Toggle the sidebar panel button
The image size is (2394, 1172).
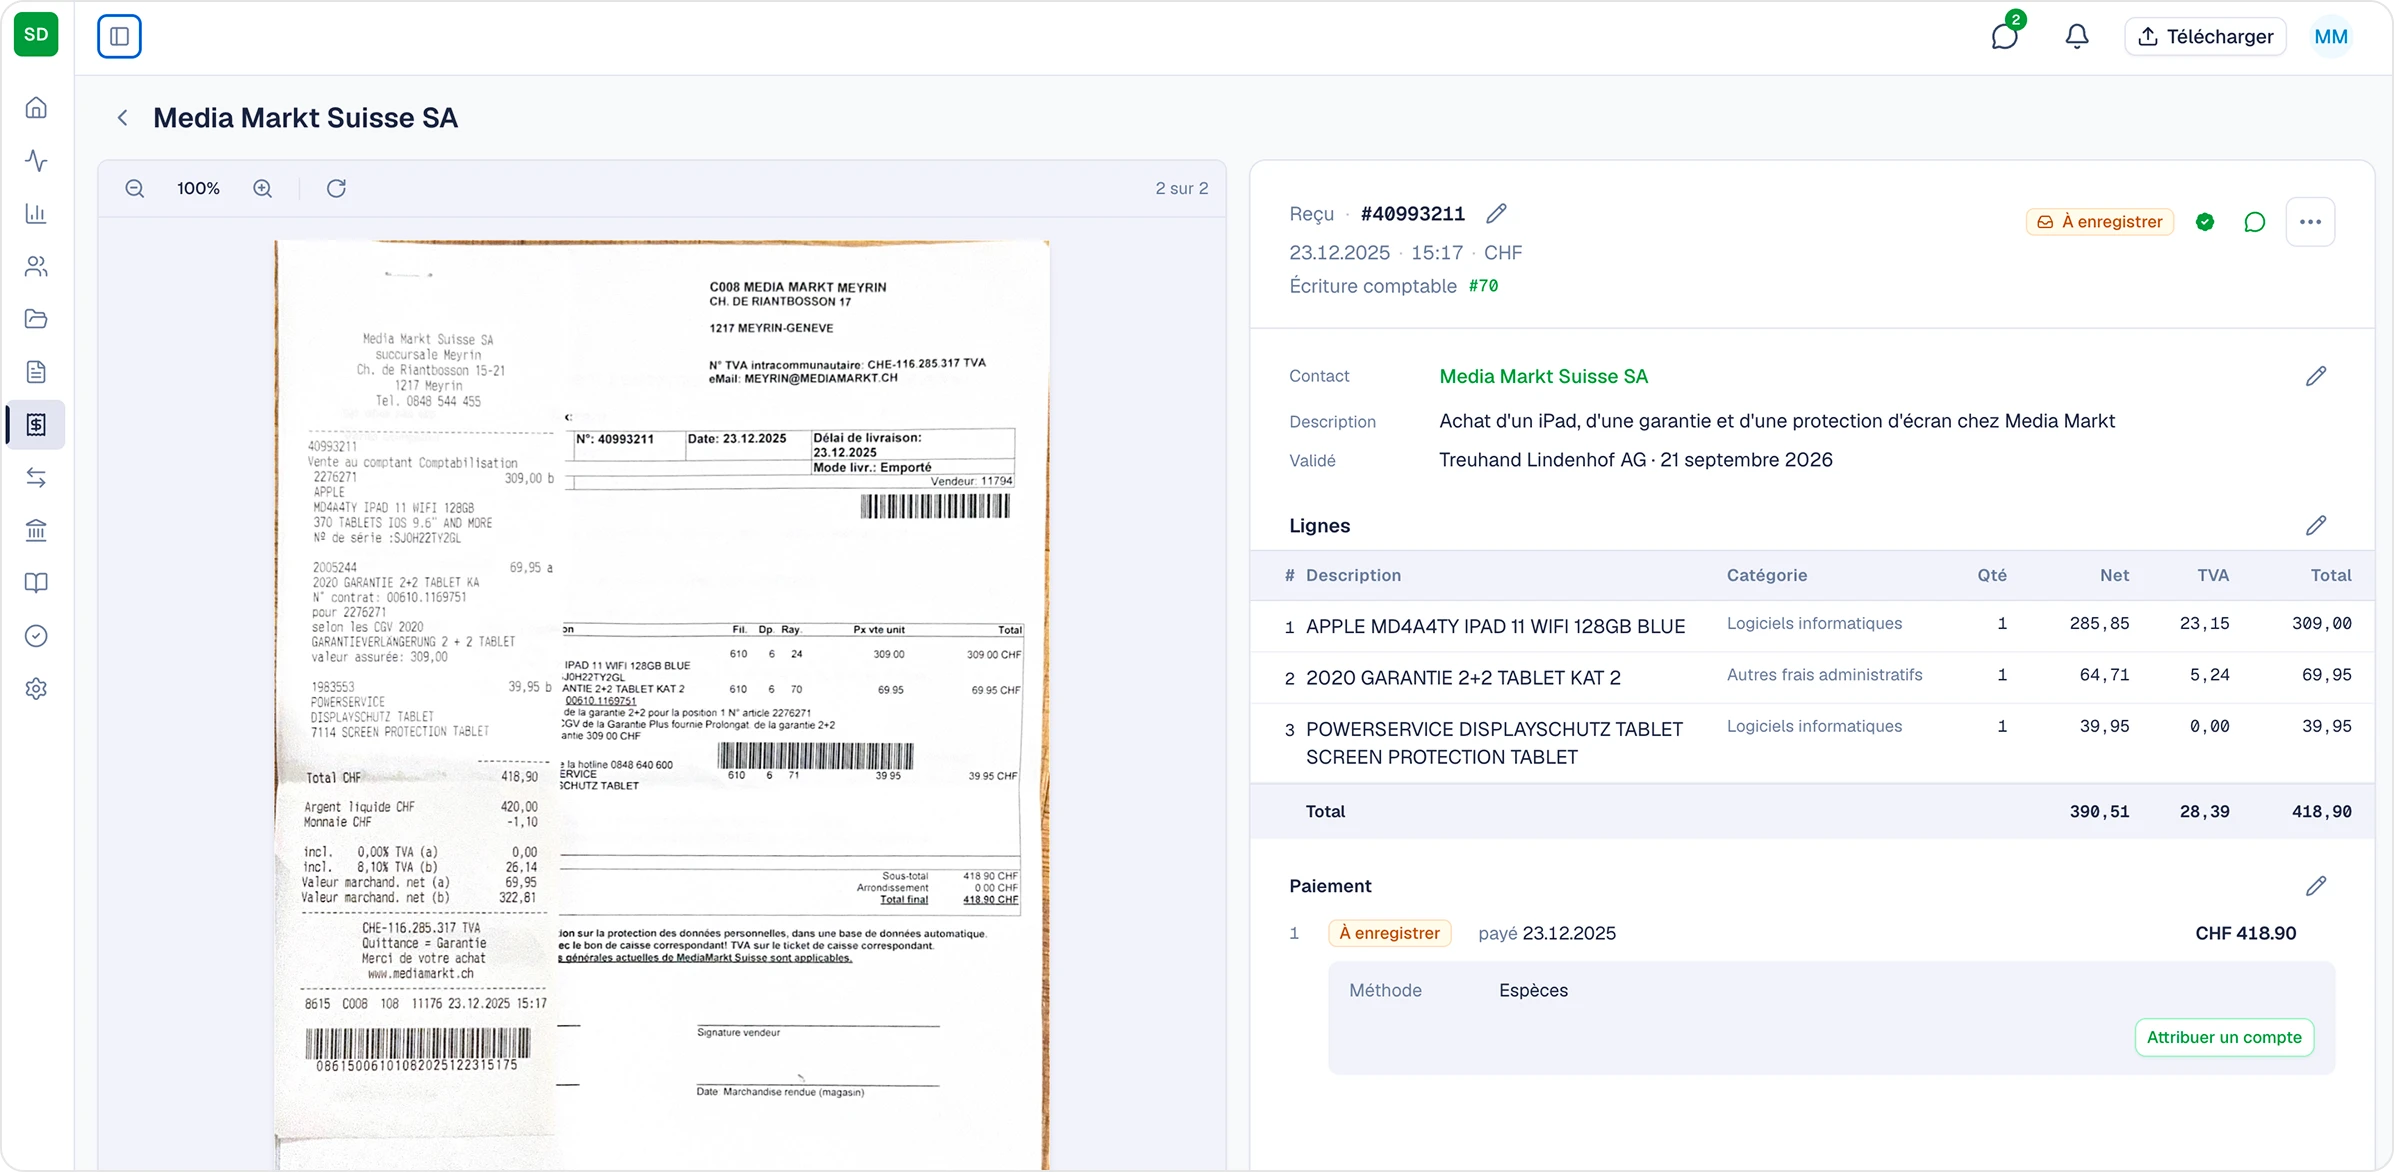[119, 37]
